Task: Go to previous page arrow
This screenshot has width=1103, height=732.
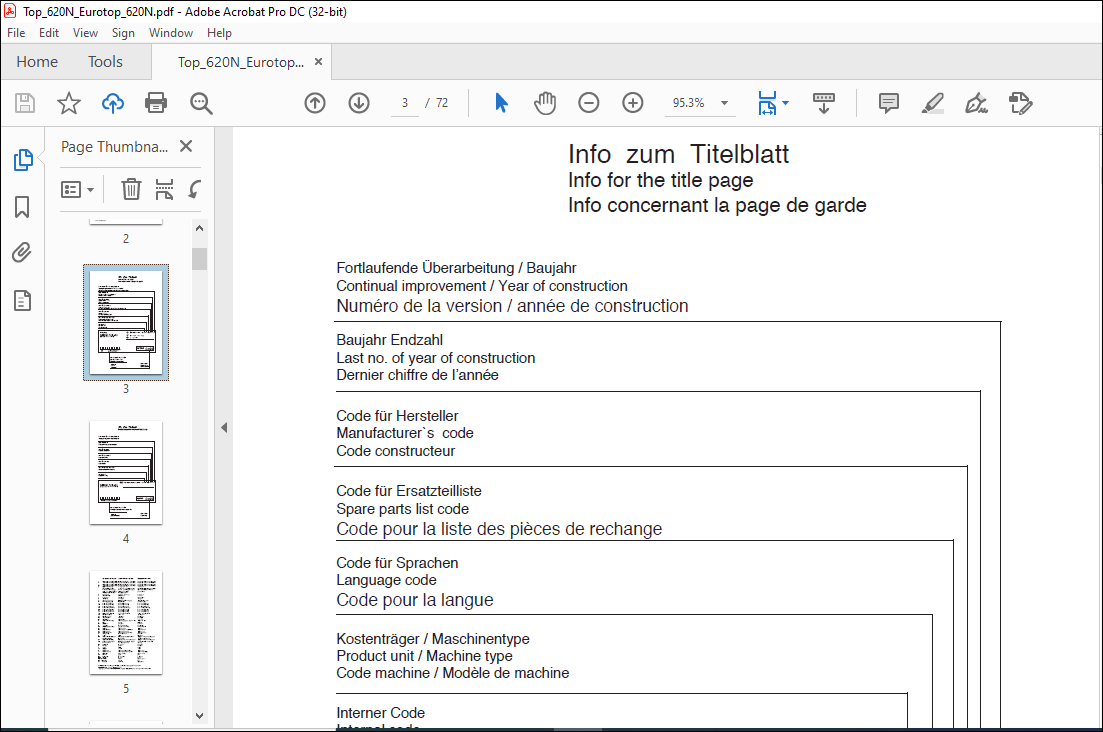Action: coord(315,103)
